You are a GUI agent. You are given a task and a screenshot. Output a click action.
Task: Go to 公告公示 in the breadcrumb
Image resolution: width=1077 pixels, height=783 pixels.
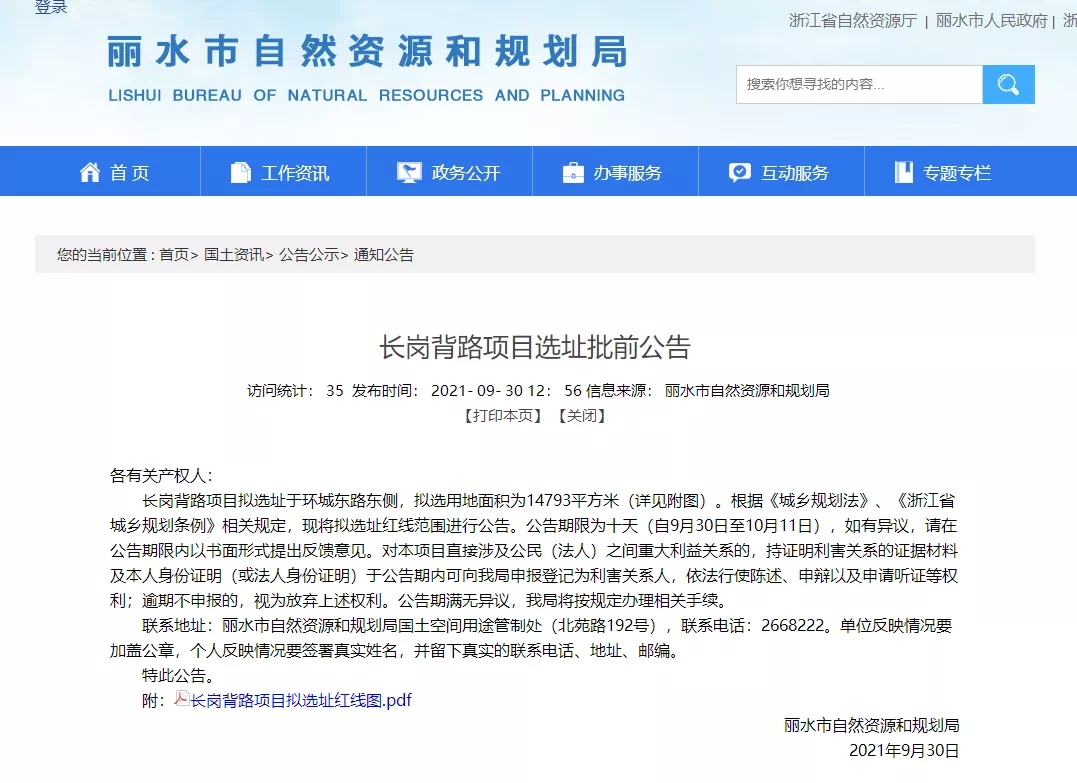[x=309, y=255]
